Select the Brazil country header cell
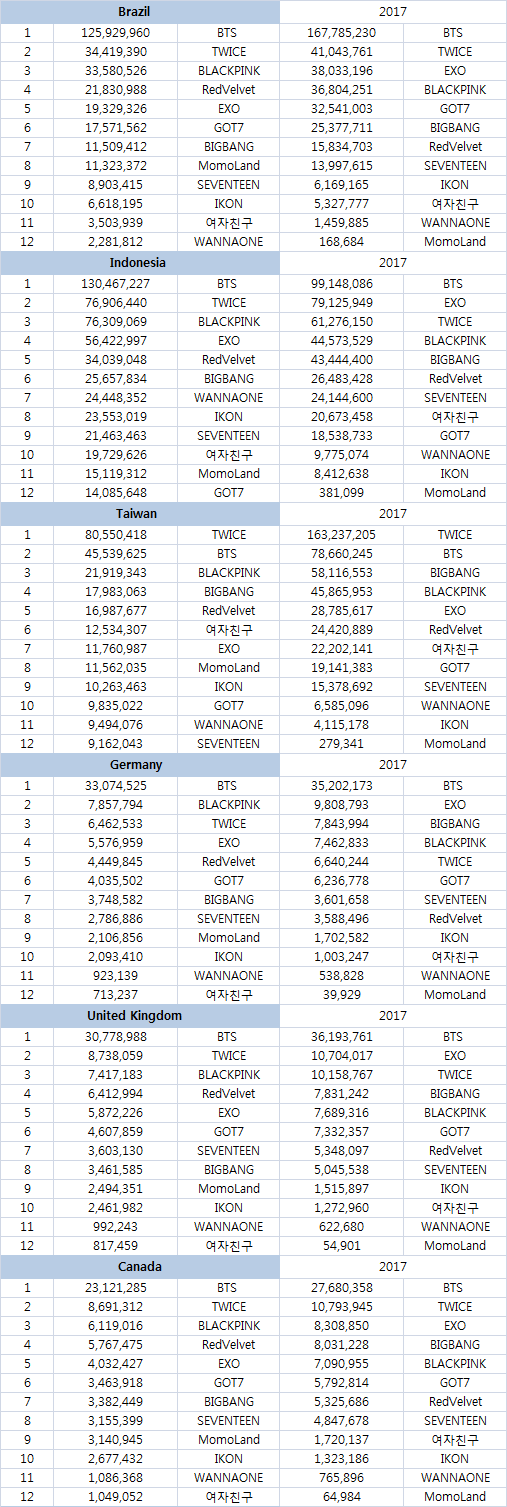This screenshot has width=507, height=1507. (x=141, y=13)
